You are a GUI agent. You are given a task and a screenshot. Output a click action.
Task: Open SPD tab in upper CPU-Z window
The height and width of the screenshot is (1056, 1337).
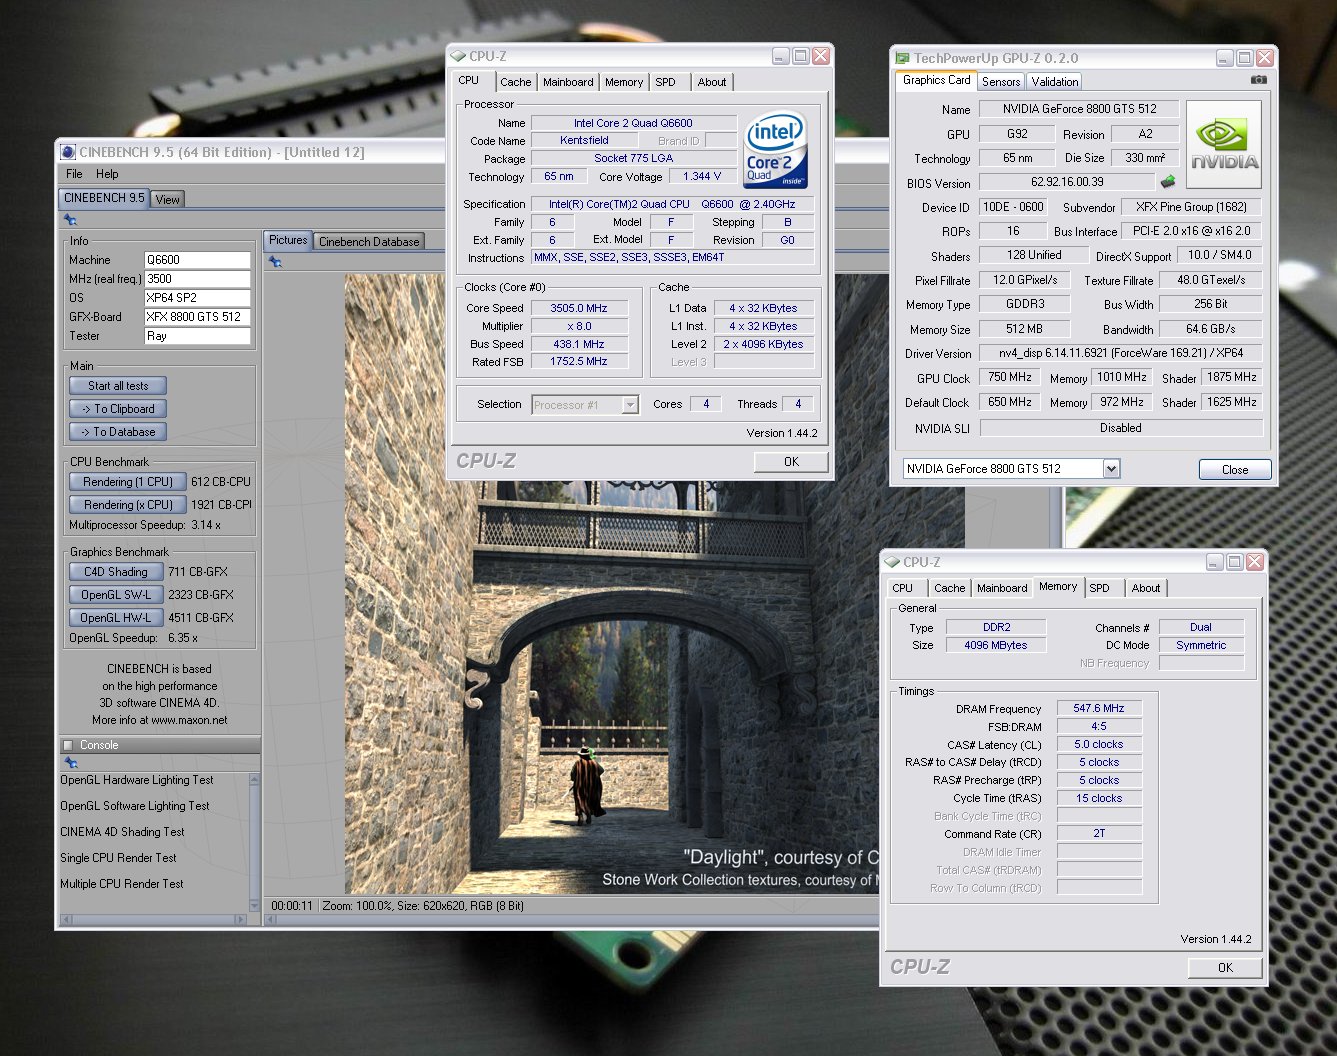[x=666, y=82]
